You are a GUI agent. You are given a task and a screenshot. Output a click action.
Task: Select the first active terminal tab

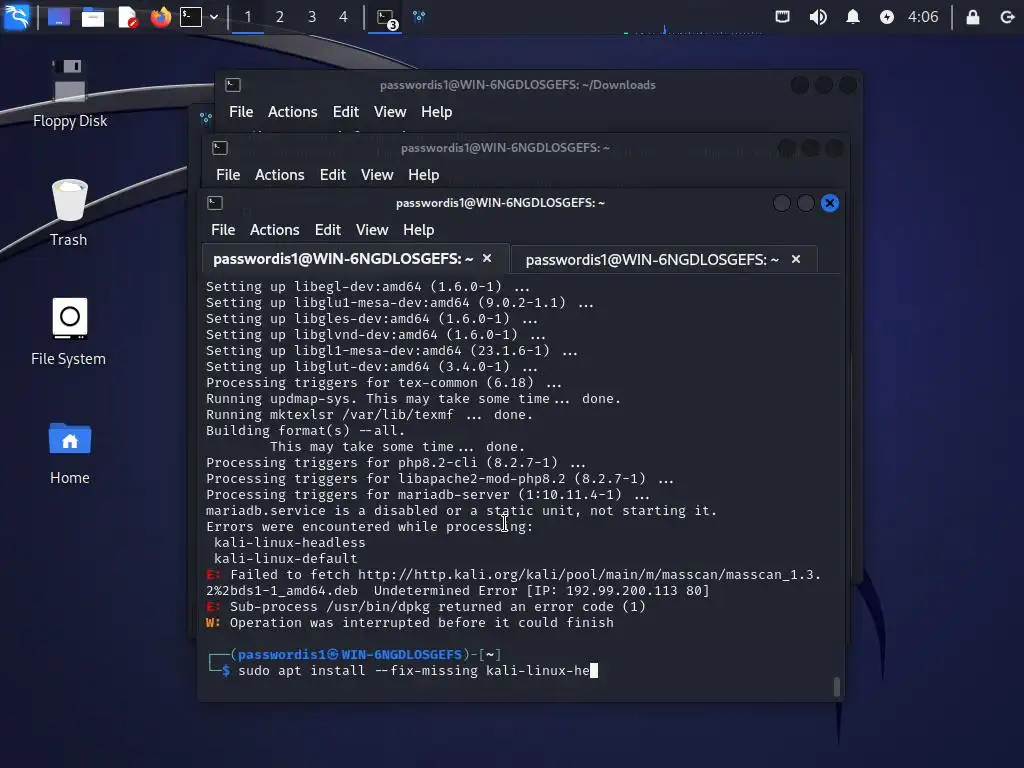click(343, 259)
